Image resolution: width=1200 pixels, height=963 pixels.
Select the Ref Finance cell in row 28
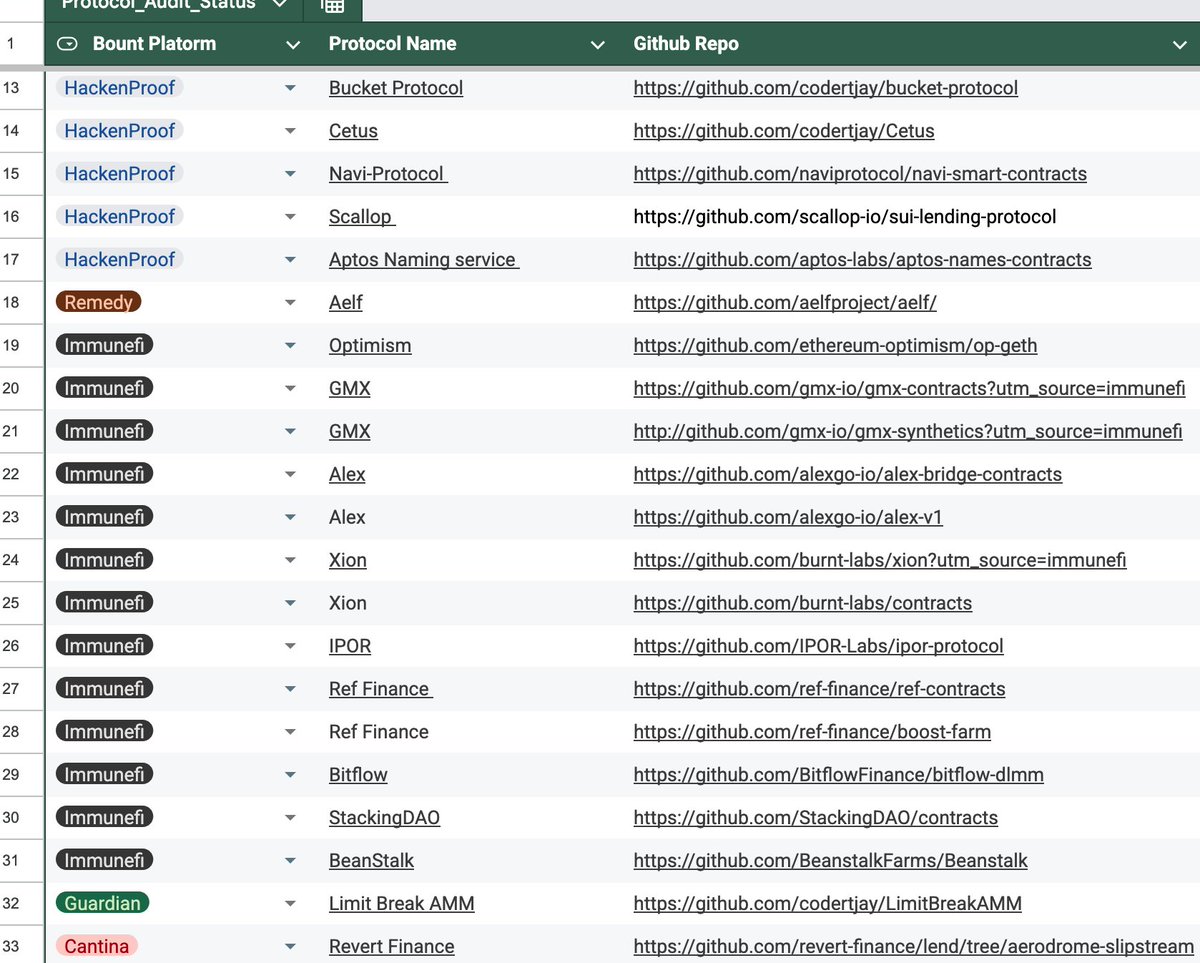coord(379,733)
